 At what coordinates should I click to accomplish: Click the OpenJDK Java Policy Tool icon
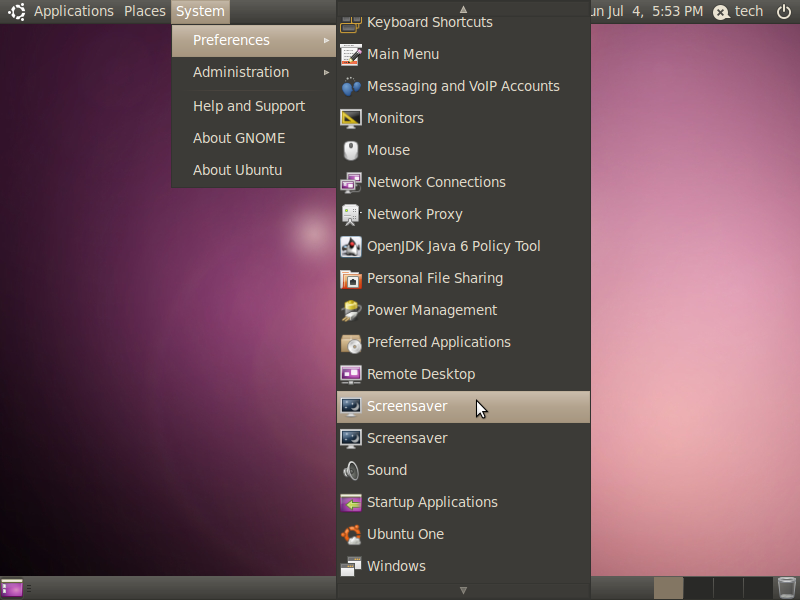[351, 246]
